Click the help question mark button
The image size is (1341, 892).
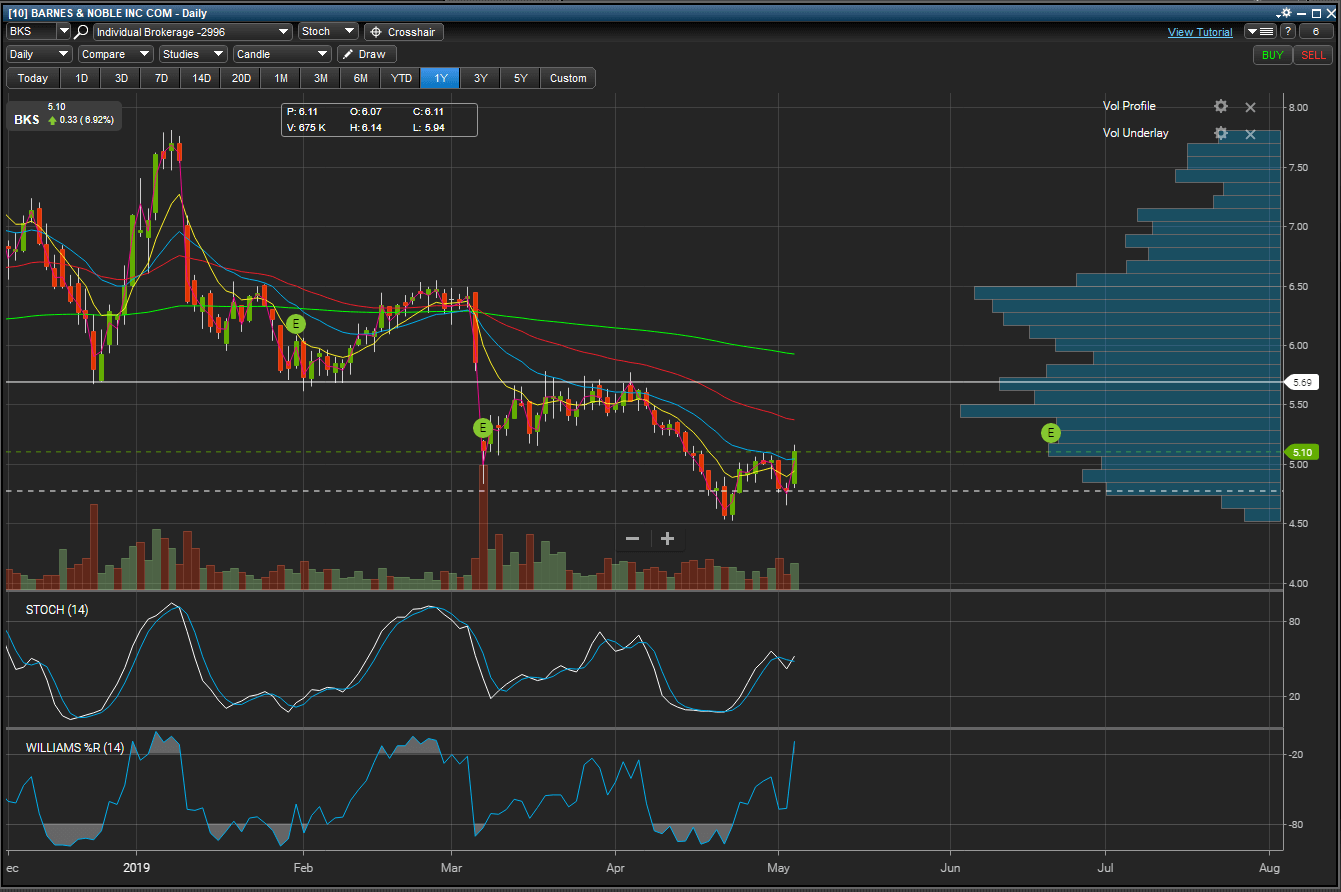point(1288,32)
